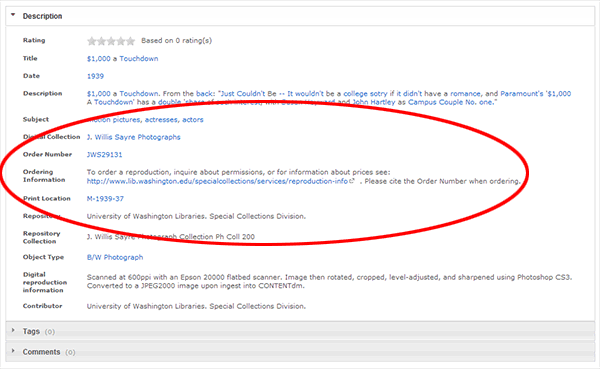Click order number JWS29131
600x369 pixels.
point(104,155)
